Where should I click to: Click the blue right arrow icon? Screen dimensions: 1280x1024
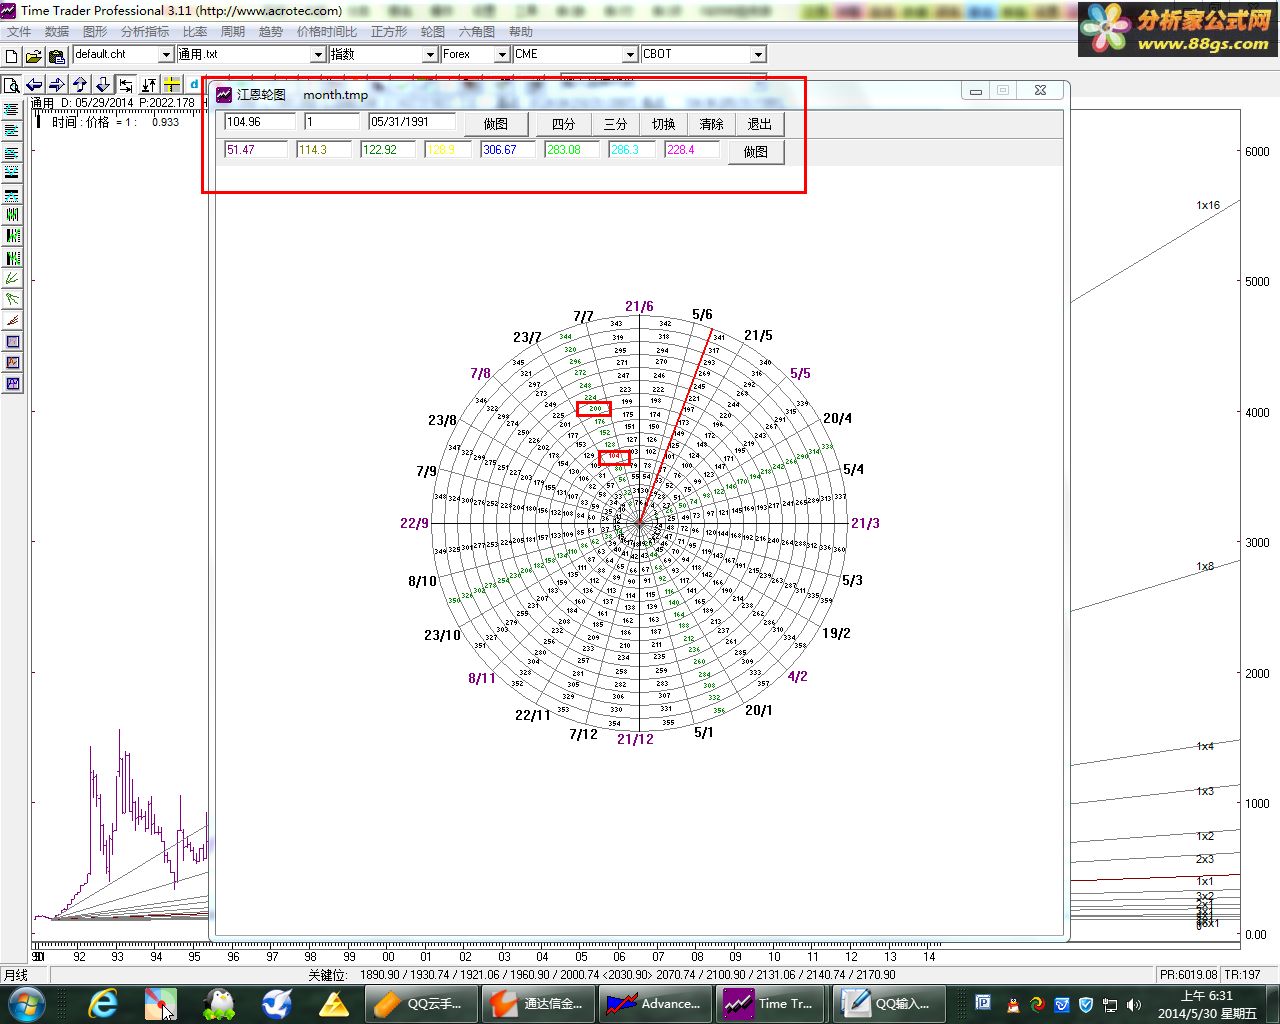[x=57, y=85]
